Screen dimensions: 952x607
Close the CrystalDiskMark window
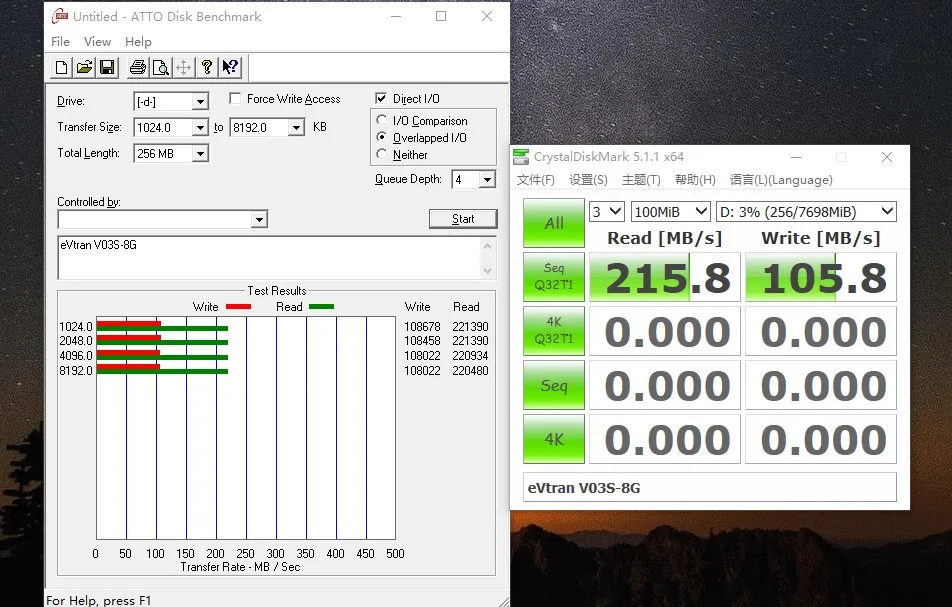886,157
